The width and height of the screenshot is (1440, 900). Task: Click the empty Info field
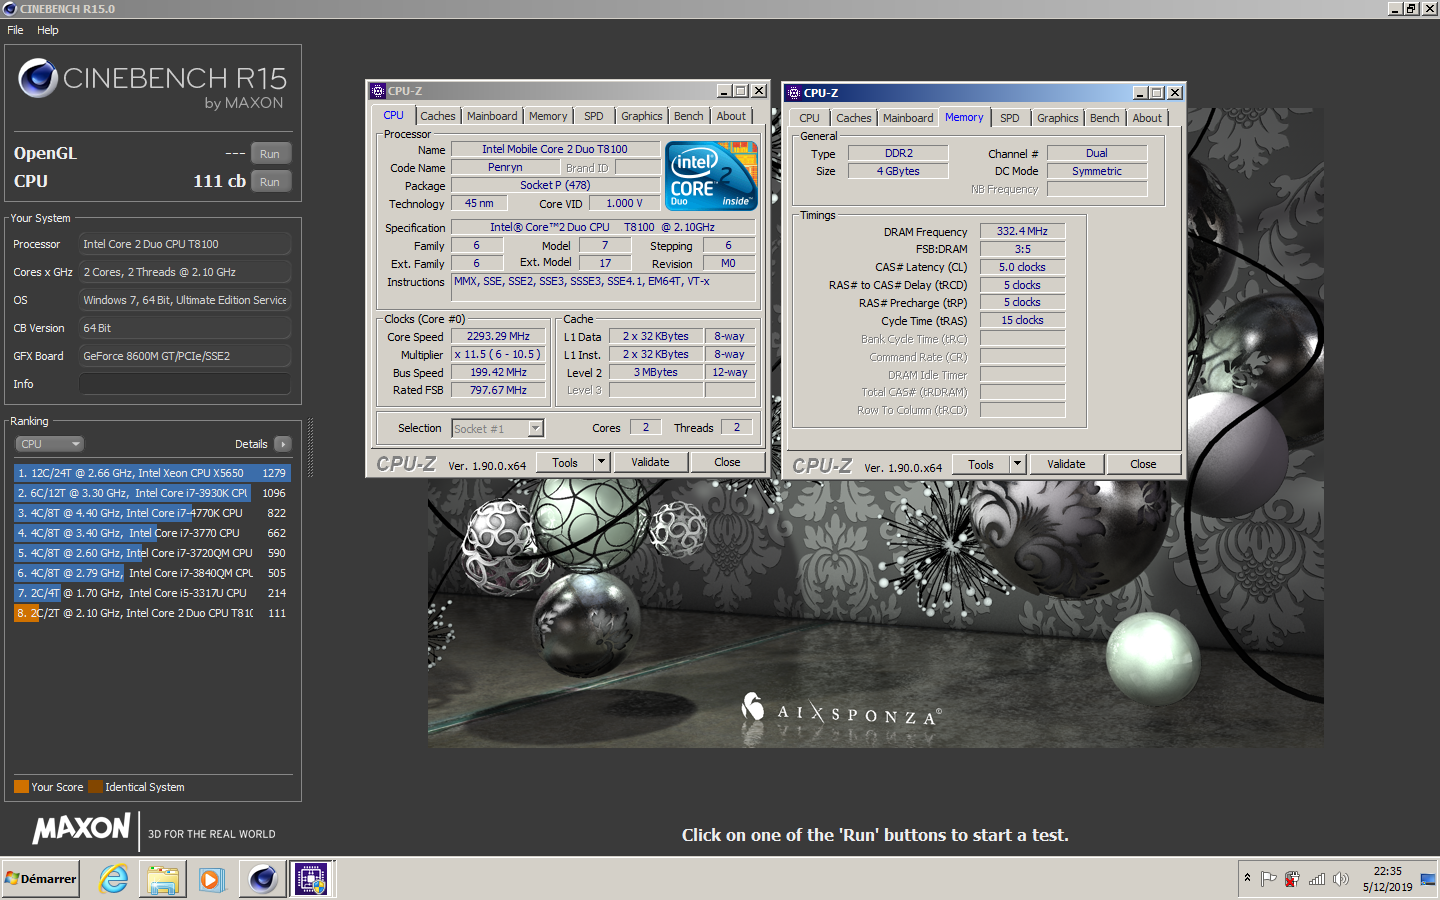click(x=185, y=384)
